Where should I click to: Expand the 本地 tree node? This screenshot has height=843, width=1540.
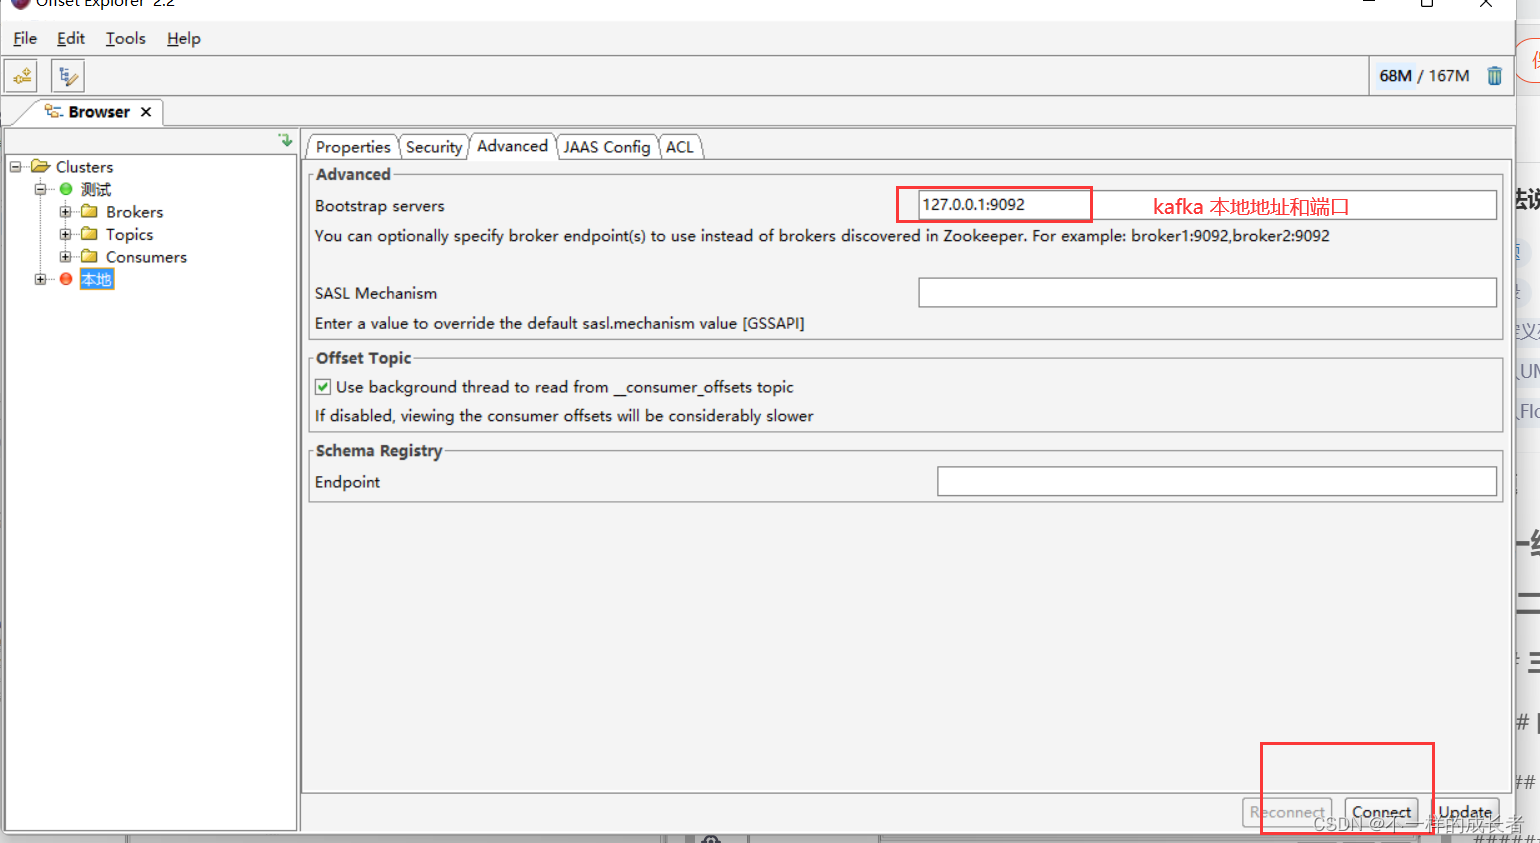click(x=40, y=279)
